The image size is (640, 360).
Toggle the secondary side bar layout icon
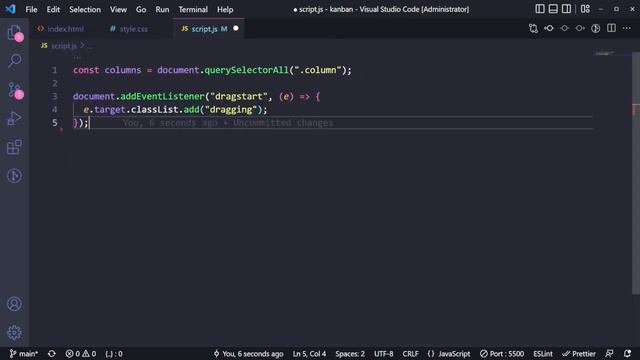click(566, 9)
